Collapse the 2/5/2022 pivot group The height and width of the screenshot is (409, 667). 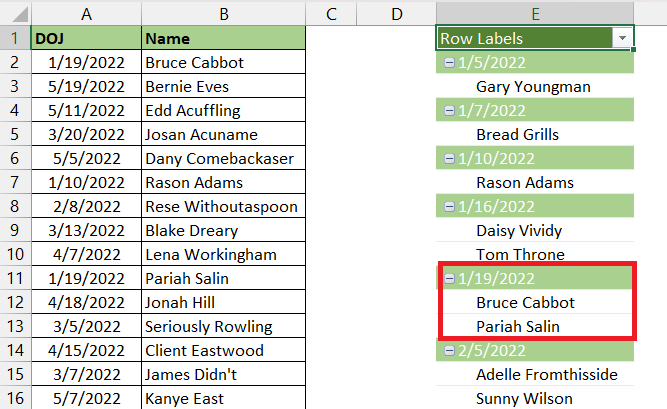tap(449, 351)
